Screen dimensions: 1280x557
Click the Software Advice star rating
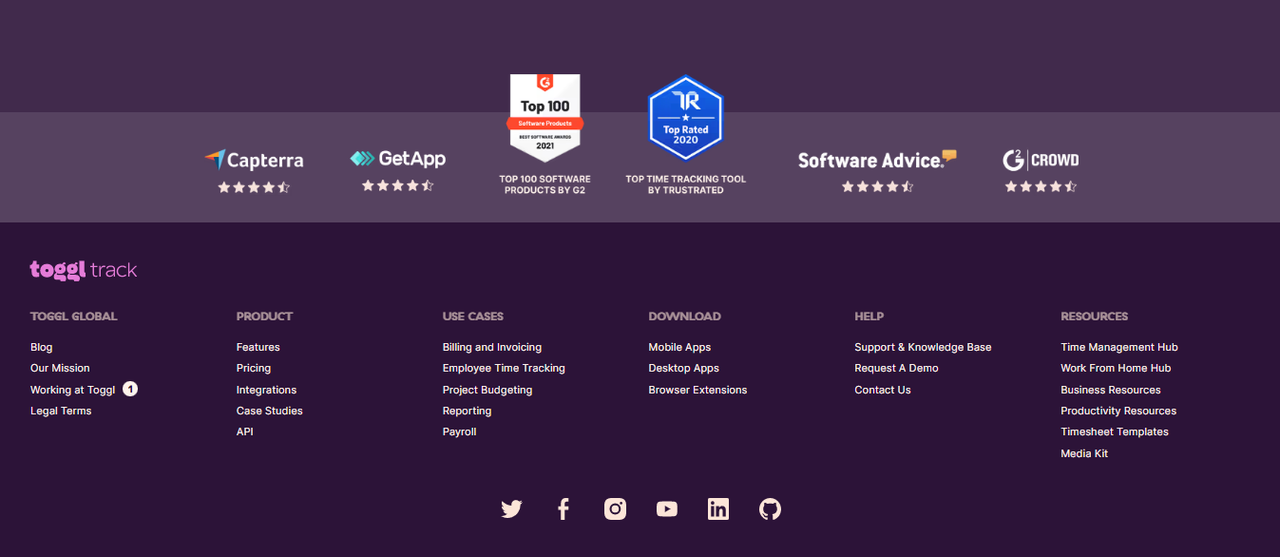coord(878,186)
